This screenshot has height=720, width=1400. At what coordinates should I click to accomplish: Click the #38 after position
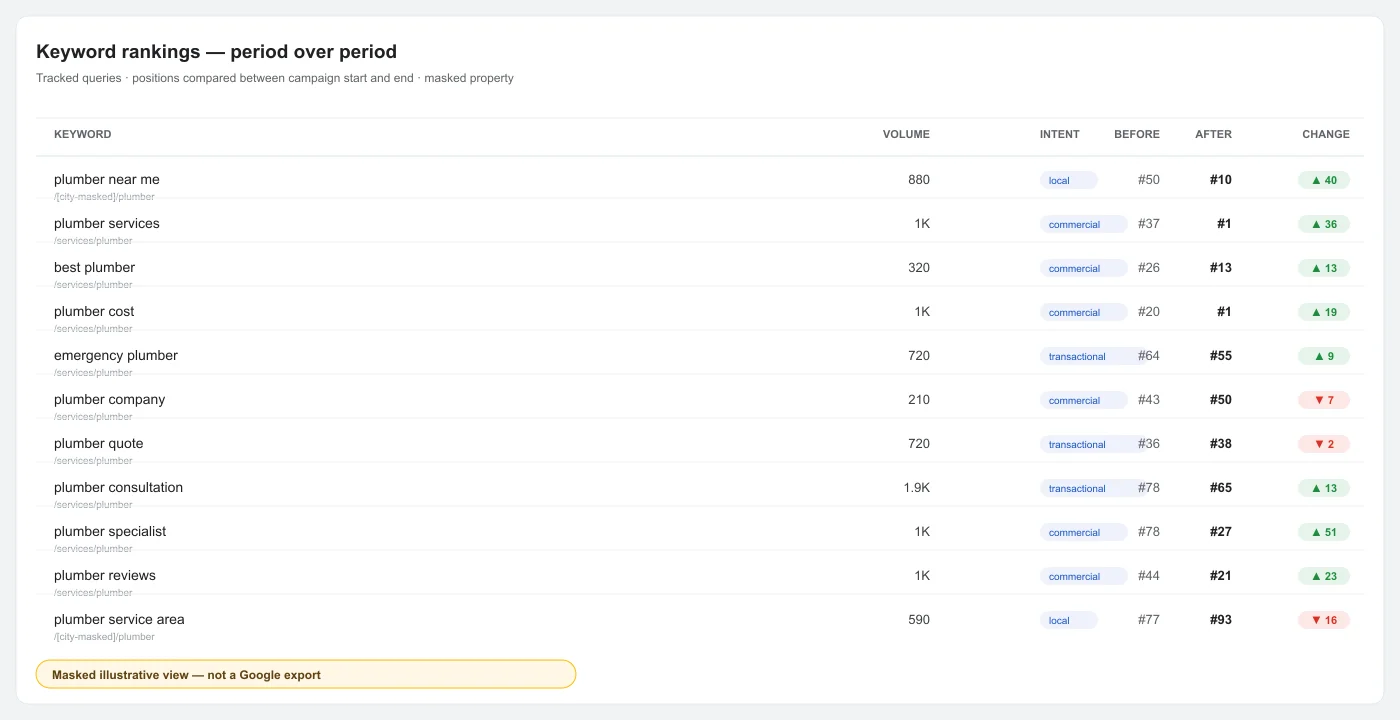tap(1221, 444)
